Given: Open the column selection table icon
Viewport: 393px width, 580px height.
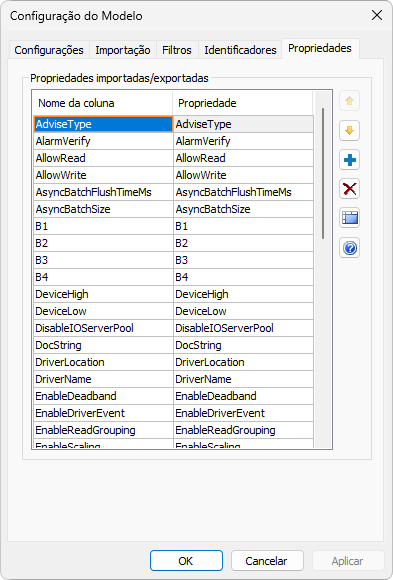Looking at the screenshot, I should 349,218.
